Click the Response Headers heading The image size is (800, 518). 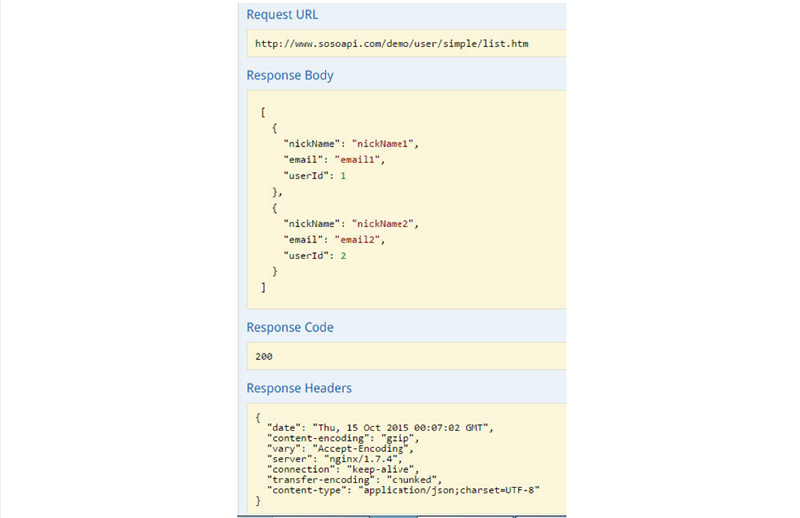tap(299, 387)
